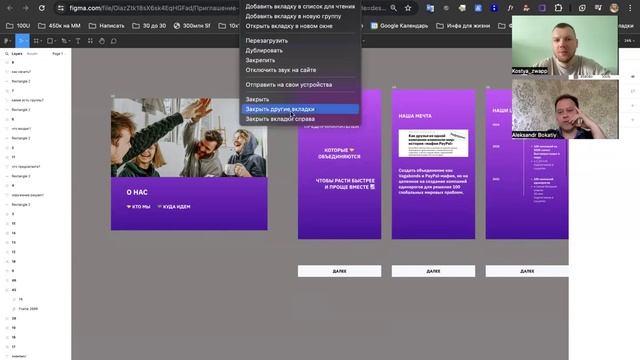Select the Comment tool

click(x=114, y=41)
